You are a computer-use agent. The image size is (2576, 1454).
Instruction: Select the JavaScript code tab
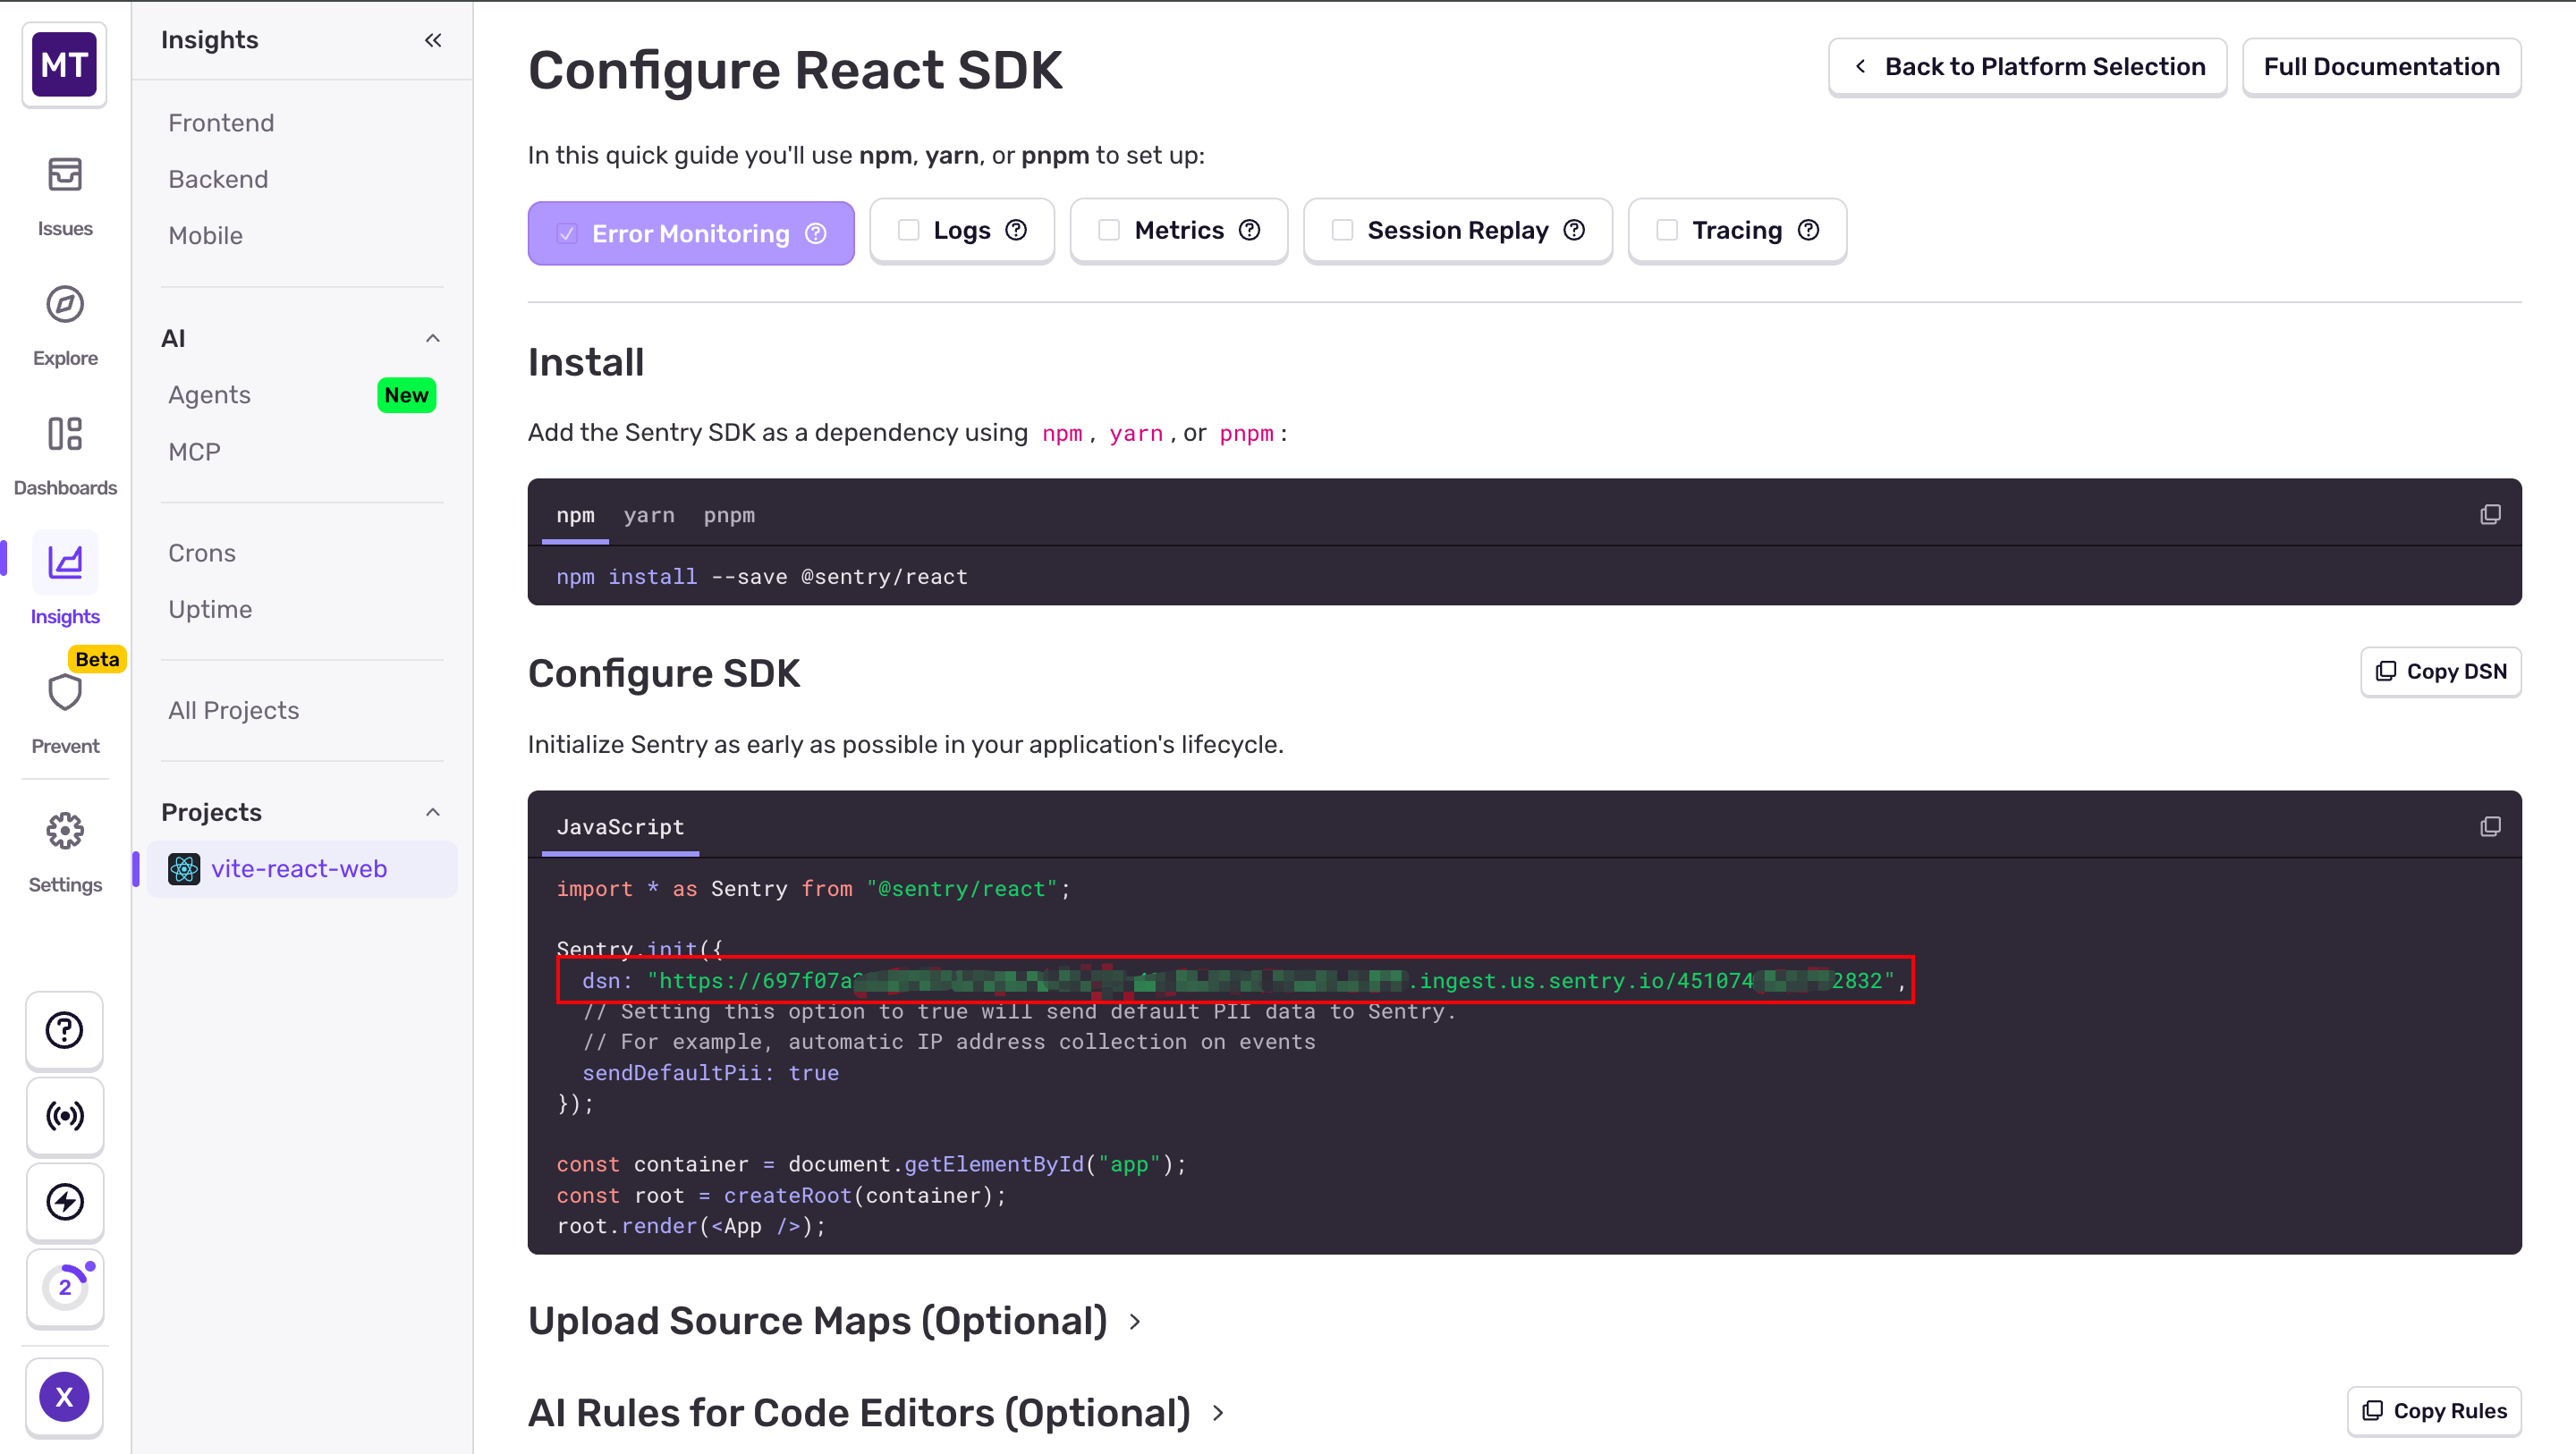point(620,827)
